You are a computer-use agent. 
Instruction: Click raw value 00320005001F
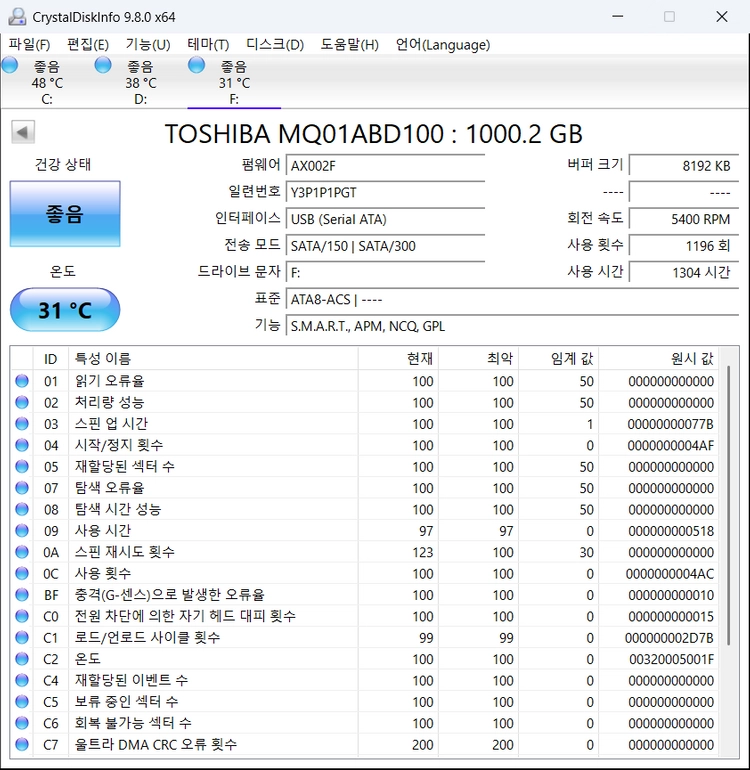click(671, 659)
